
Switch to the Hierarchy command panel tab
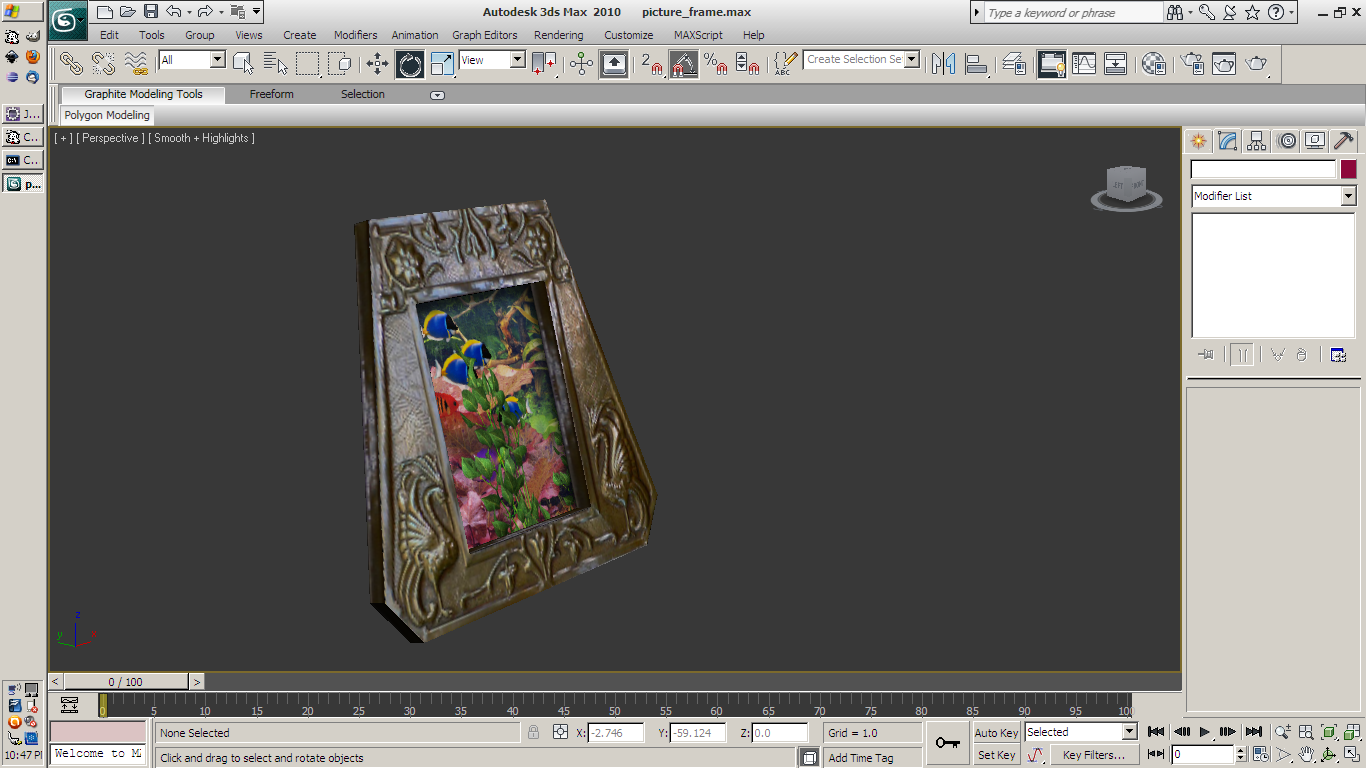click(1257, 141)
